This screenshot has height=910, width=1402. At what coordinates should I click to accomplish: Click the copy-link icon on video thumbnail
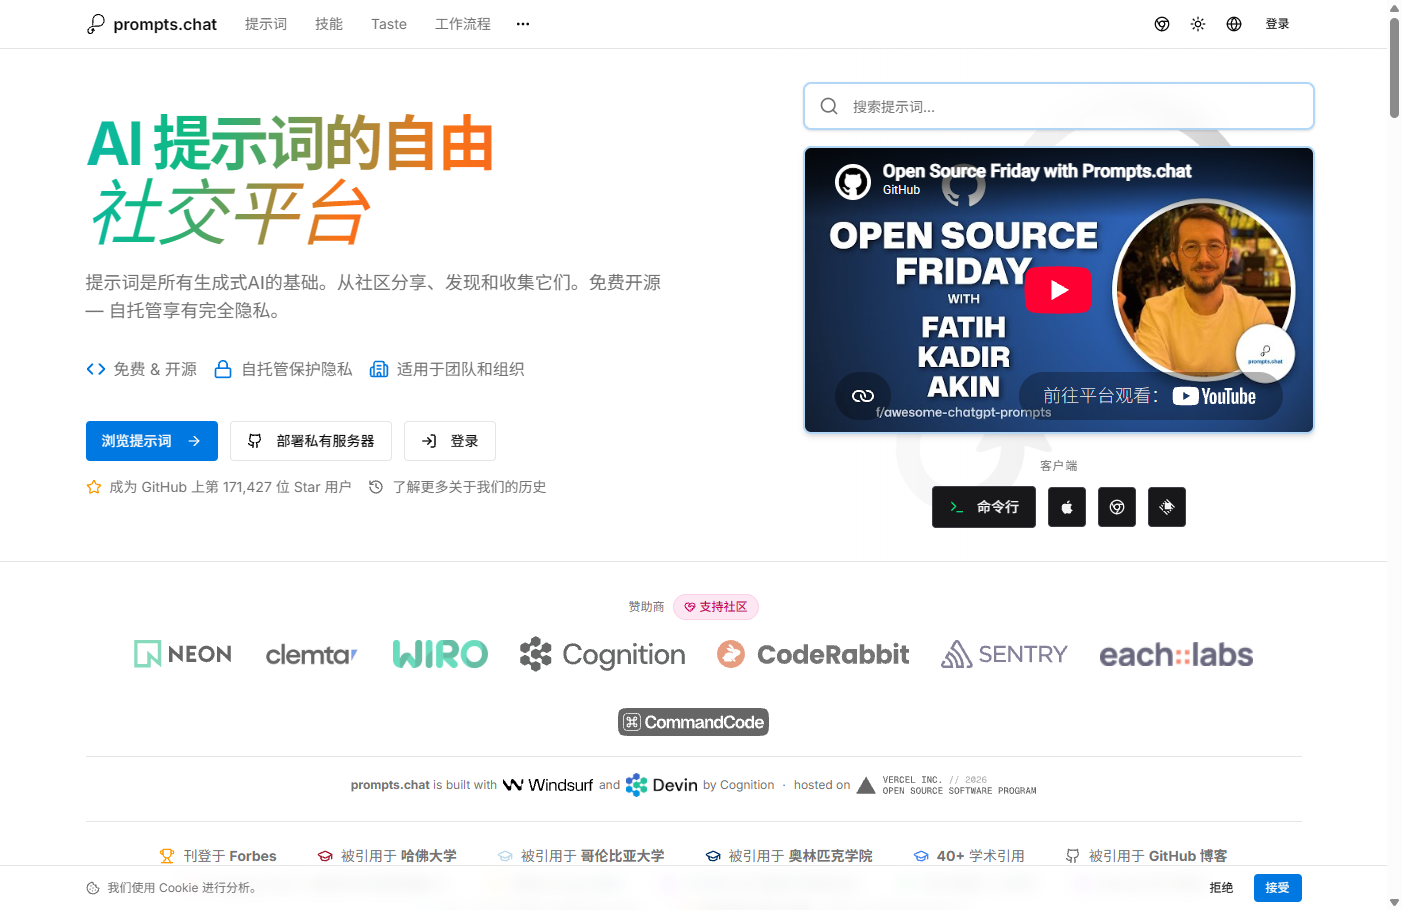click(x=863, y=396)
